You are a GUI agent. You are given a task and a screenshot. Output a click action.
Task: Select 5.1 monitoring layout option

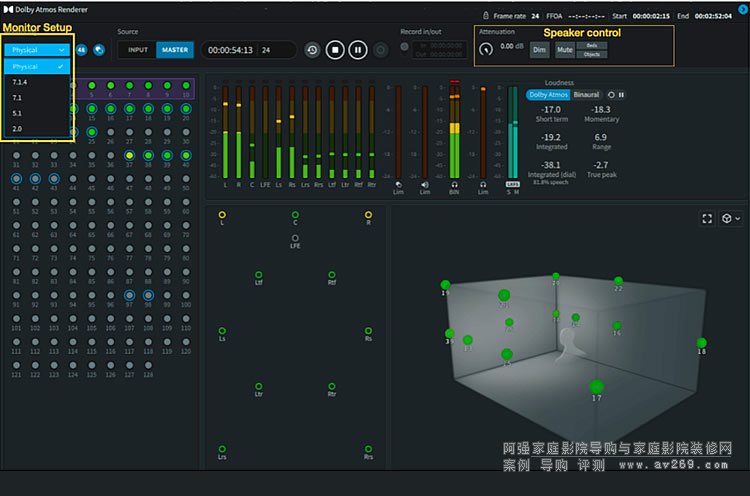(18, 113)
